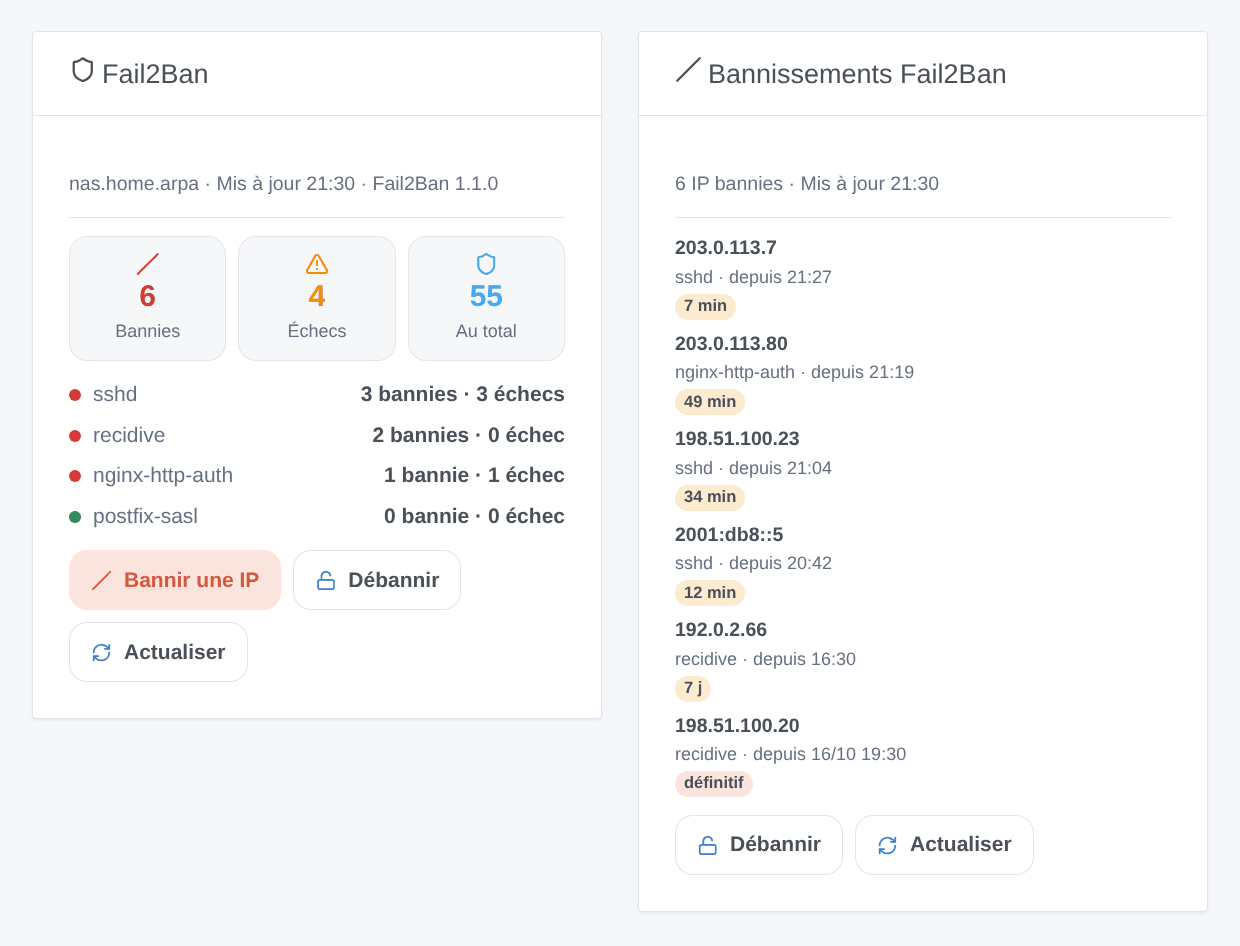Click the red ban icon above 6 Bannies
1240x946 pixels.
pos(148,264)
